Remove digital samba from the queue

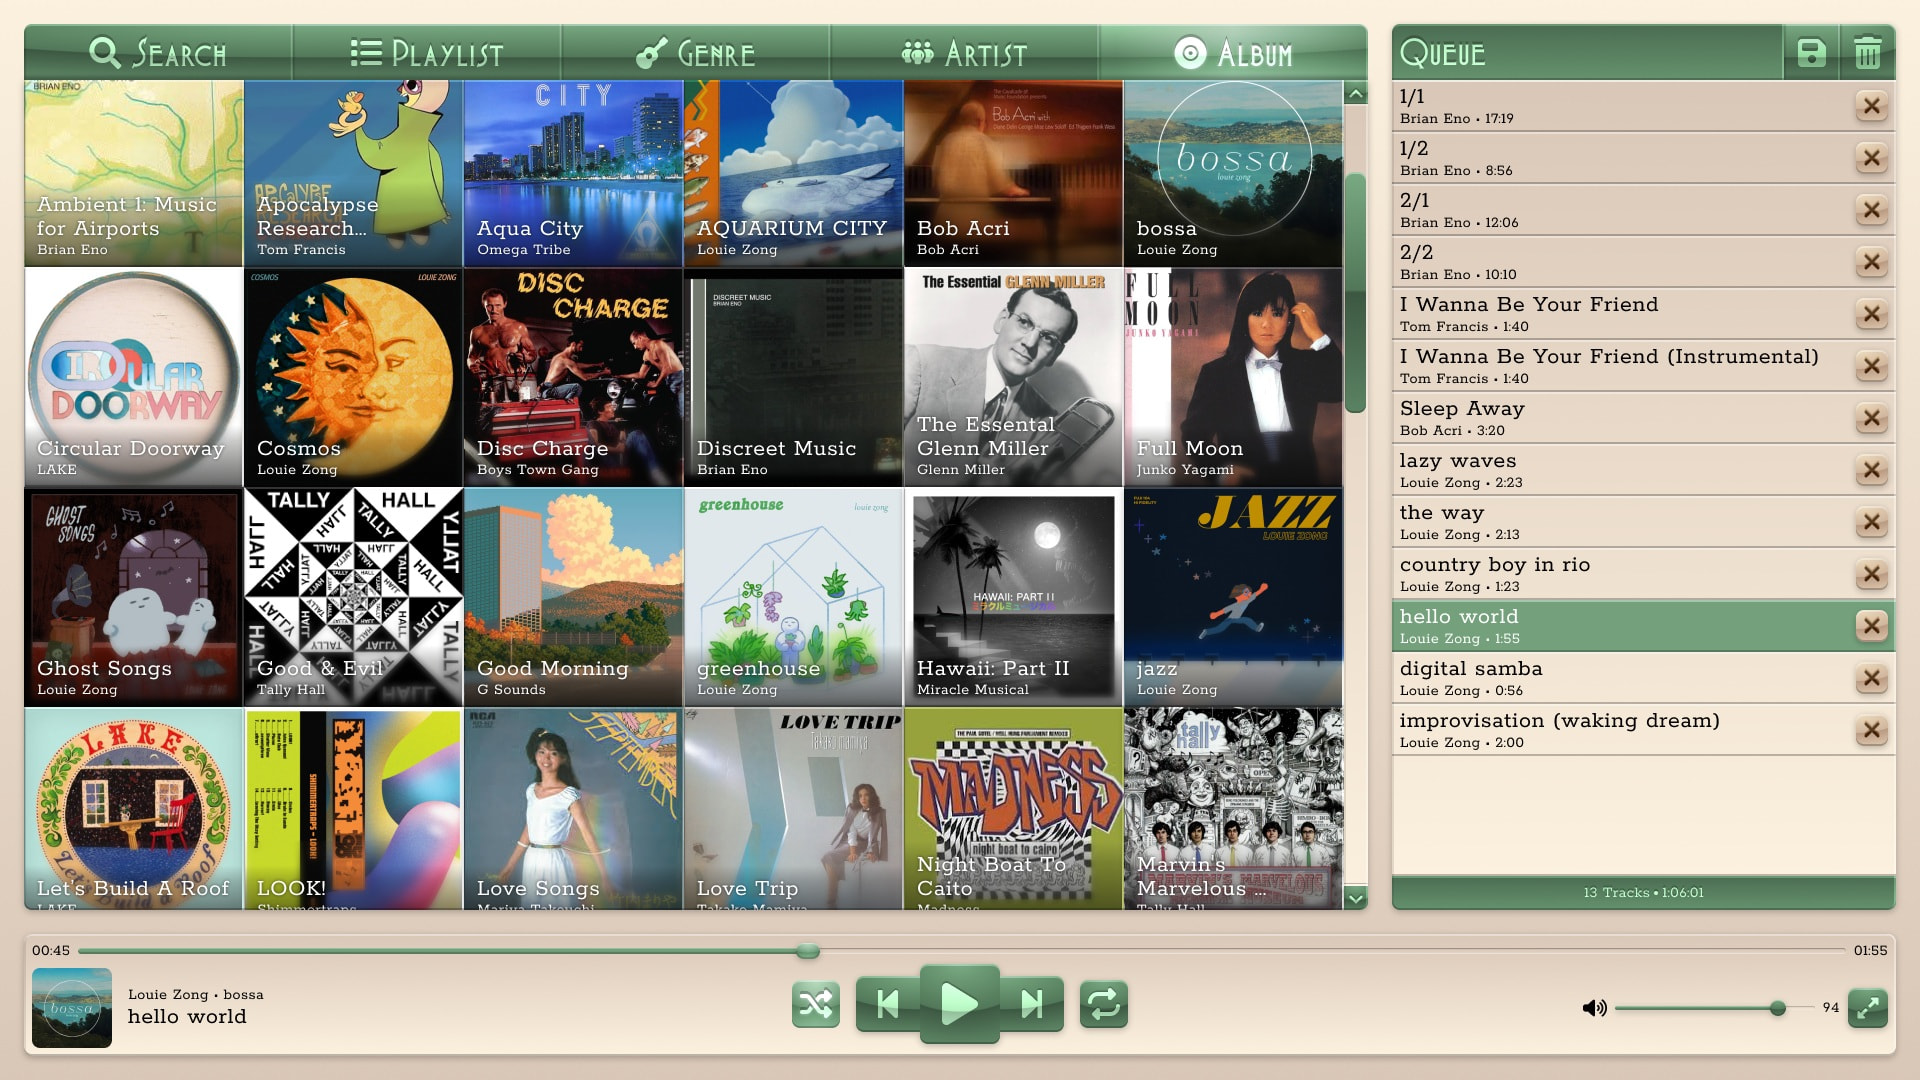point(1872,678)
